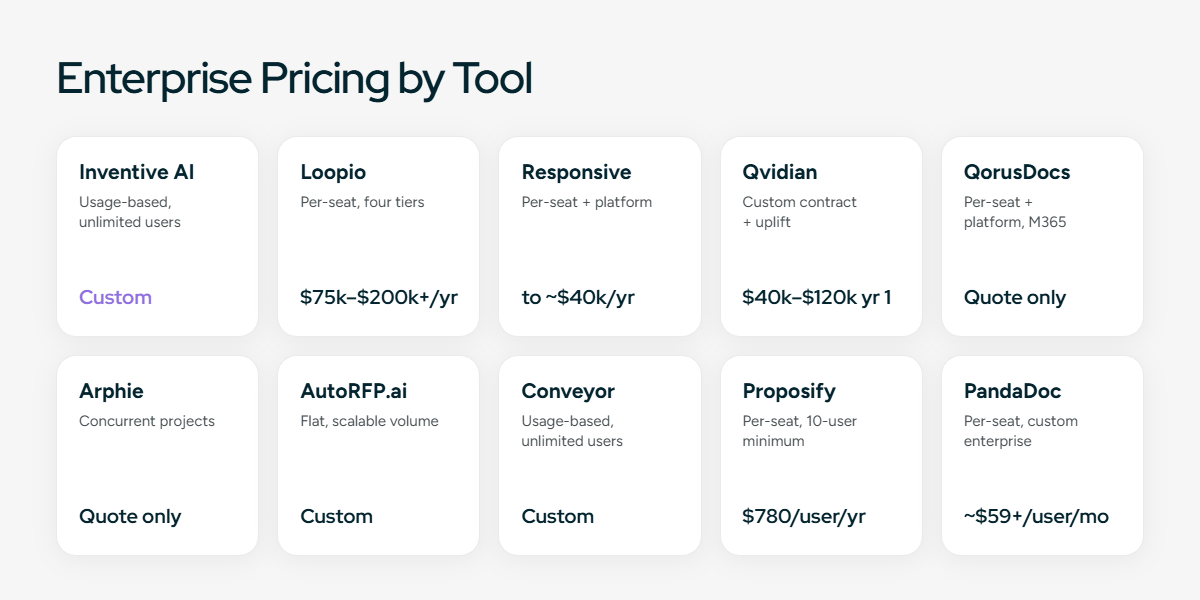Click "Quote only" under QorusDocs
Image resolution: width=1200 pixels, height=600 pixels.
(x=1015, y=297)
